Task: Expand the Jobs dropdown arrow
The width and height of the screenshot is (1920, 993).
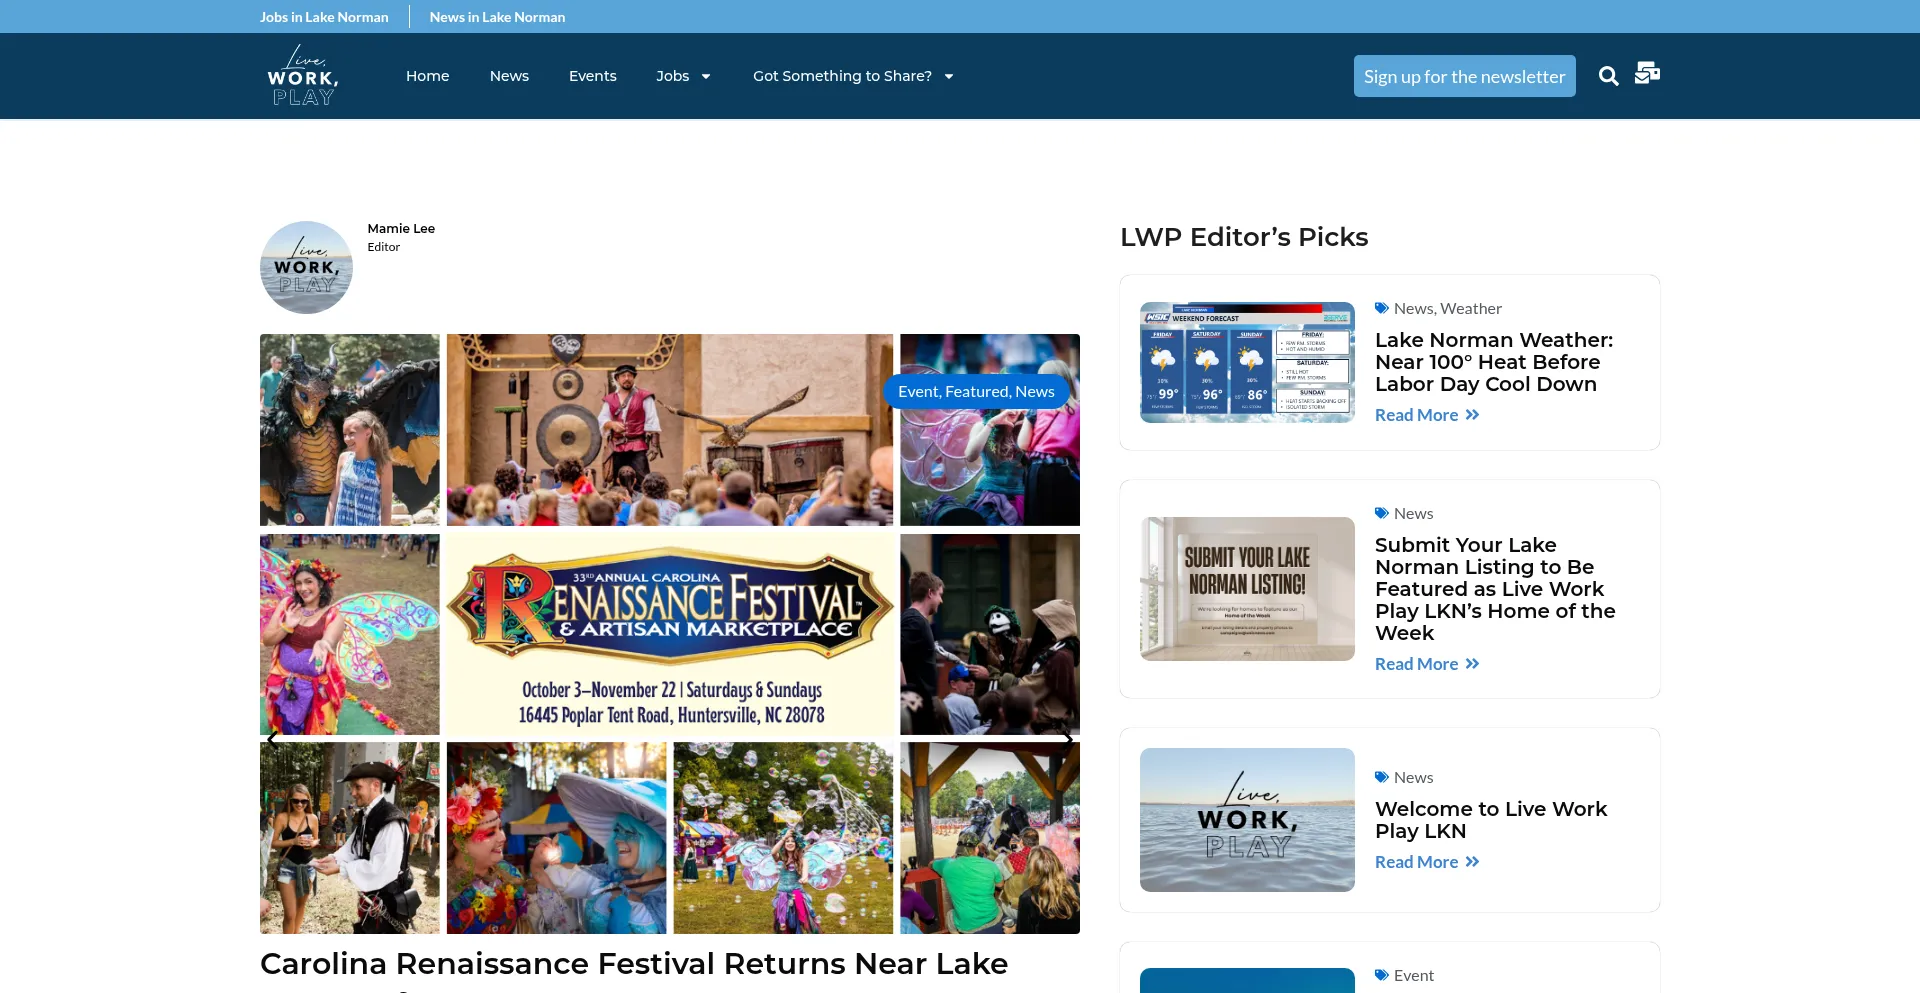Action: [706, 77]
